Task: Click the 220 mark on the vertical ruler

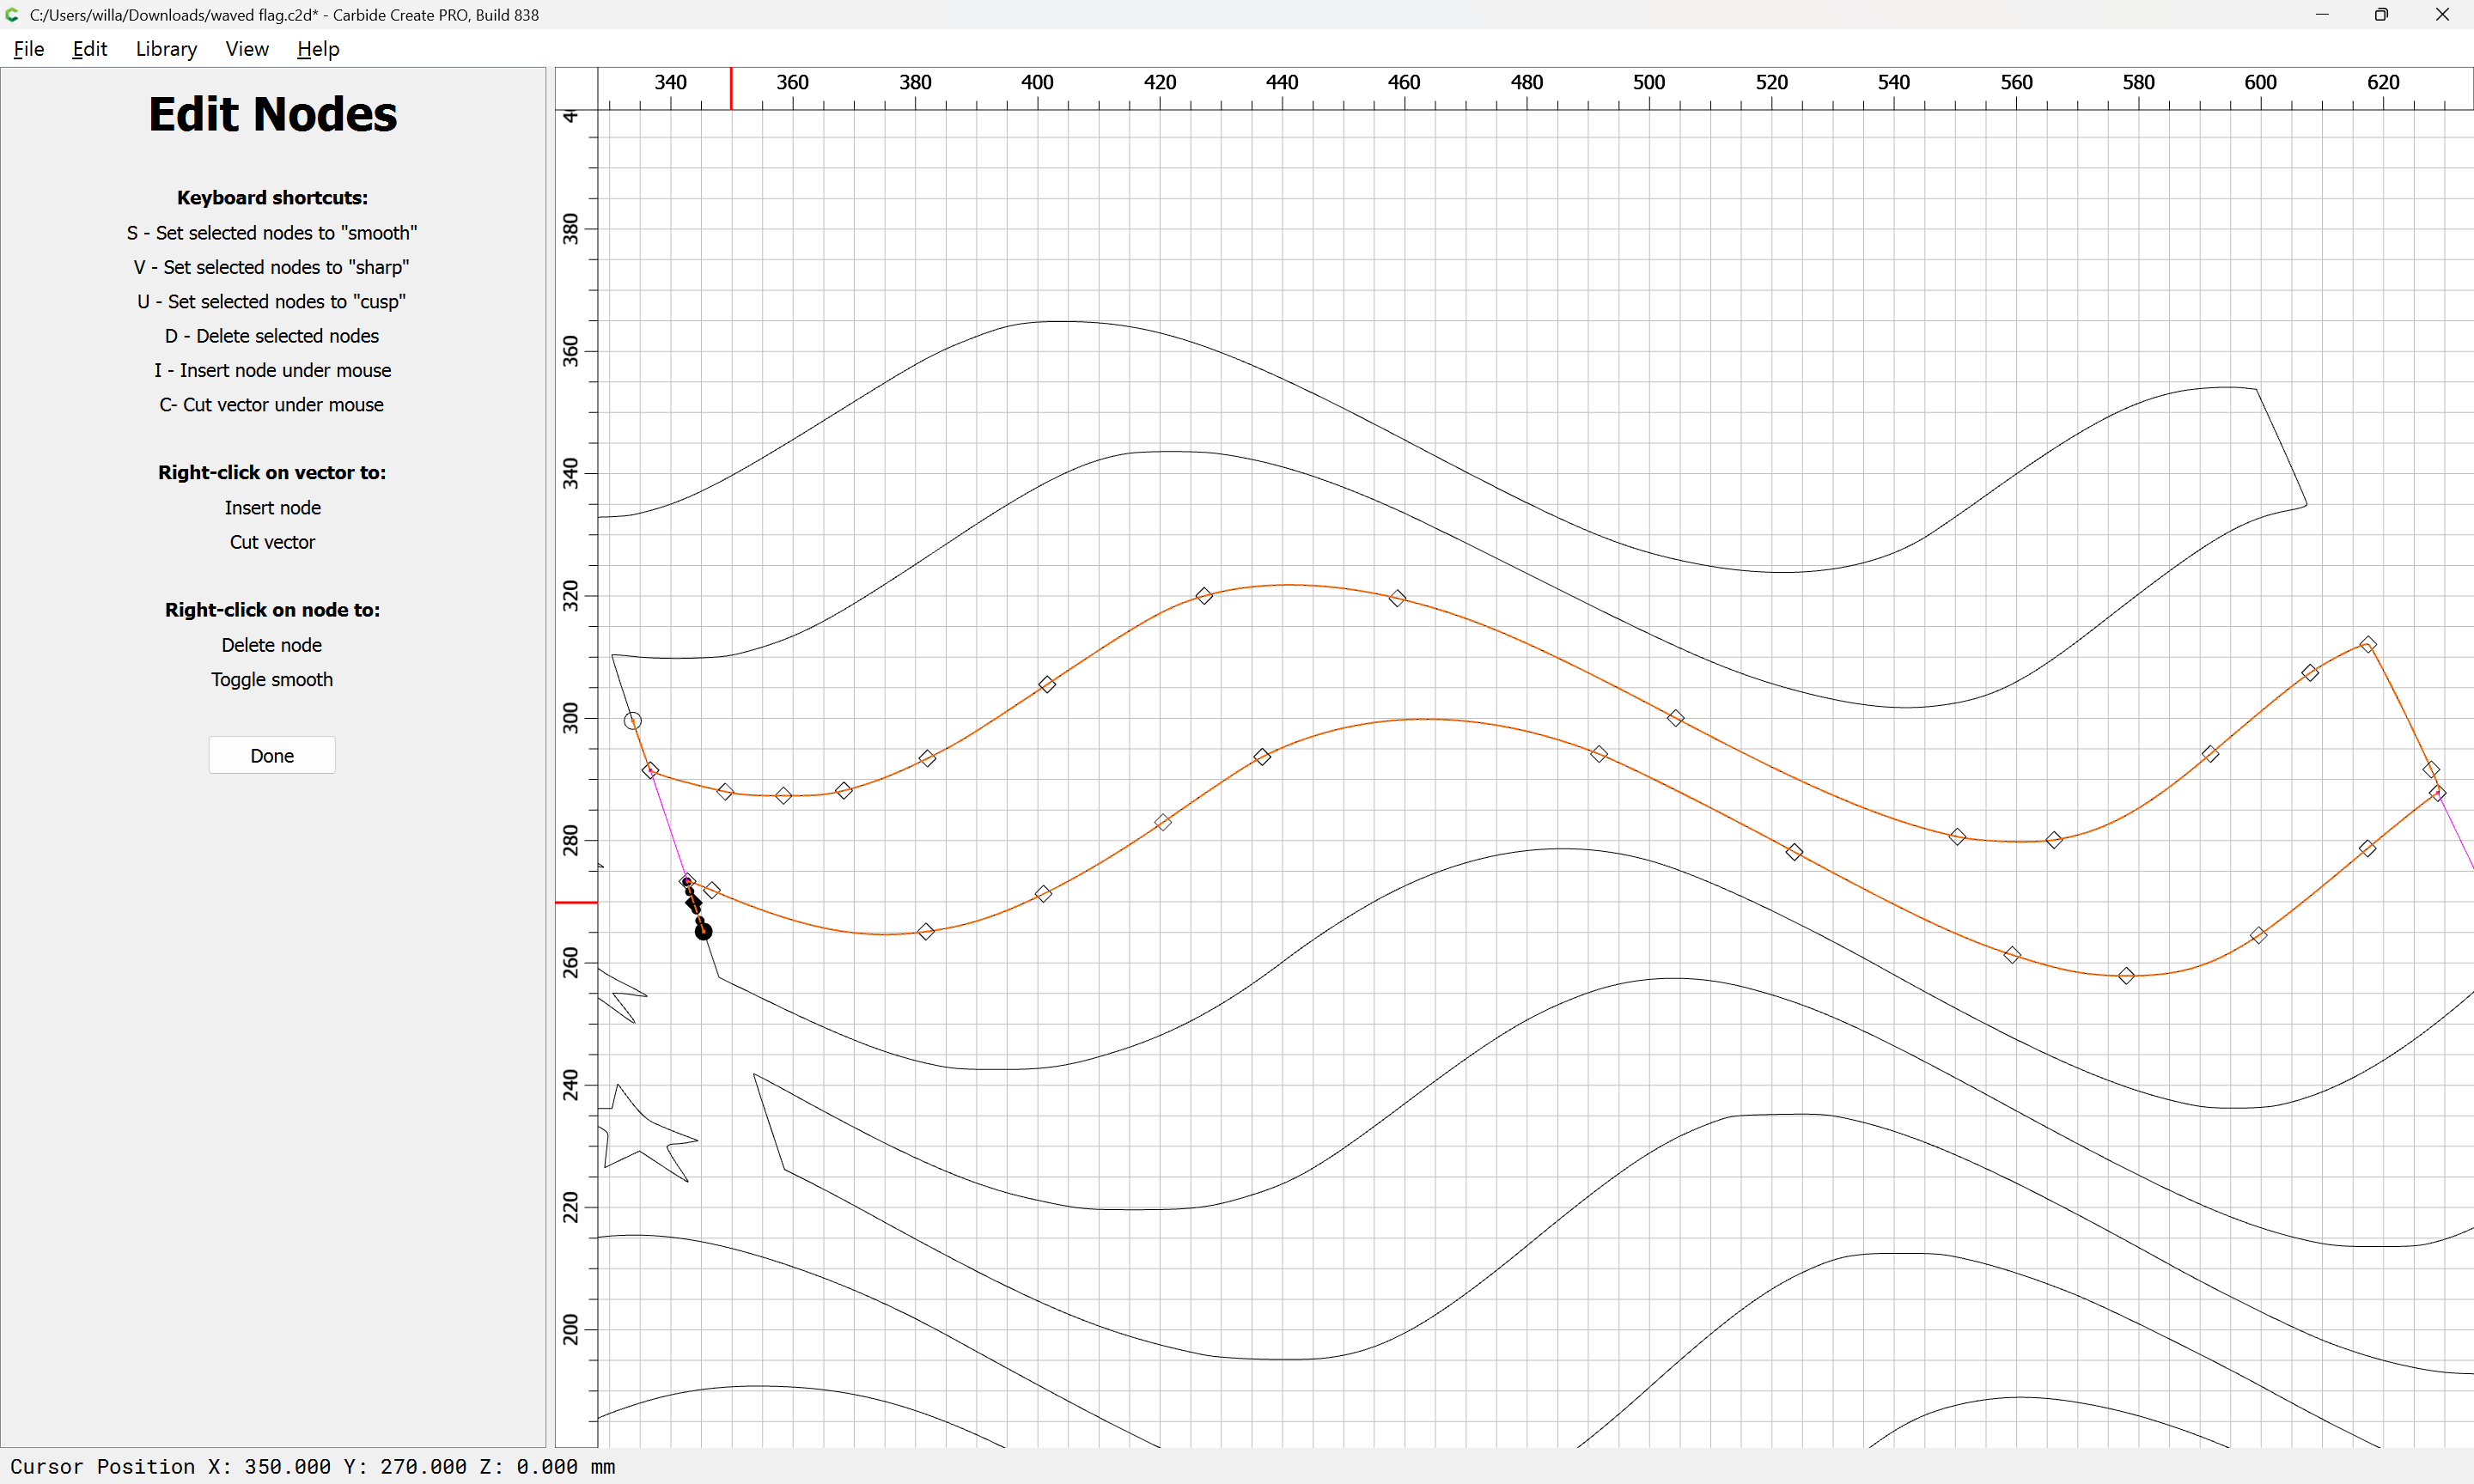Action: click(x=571, y=1206)
